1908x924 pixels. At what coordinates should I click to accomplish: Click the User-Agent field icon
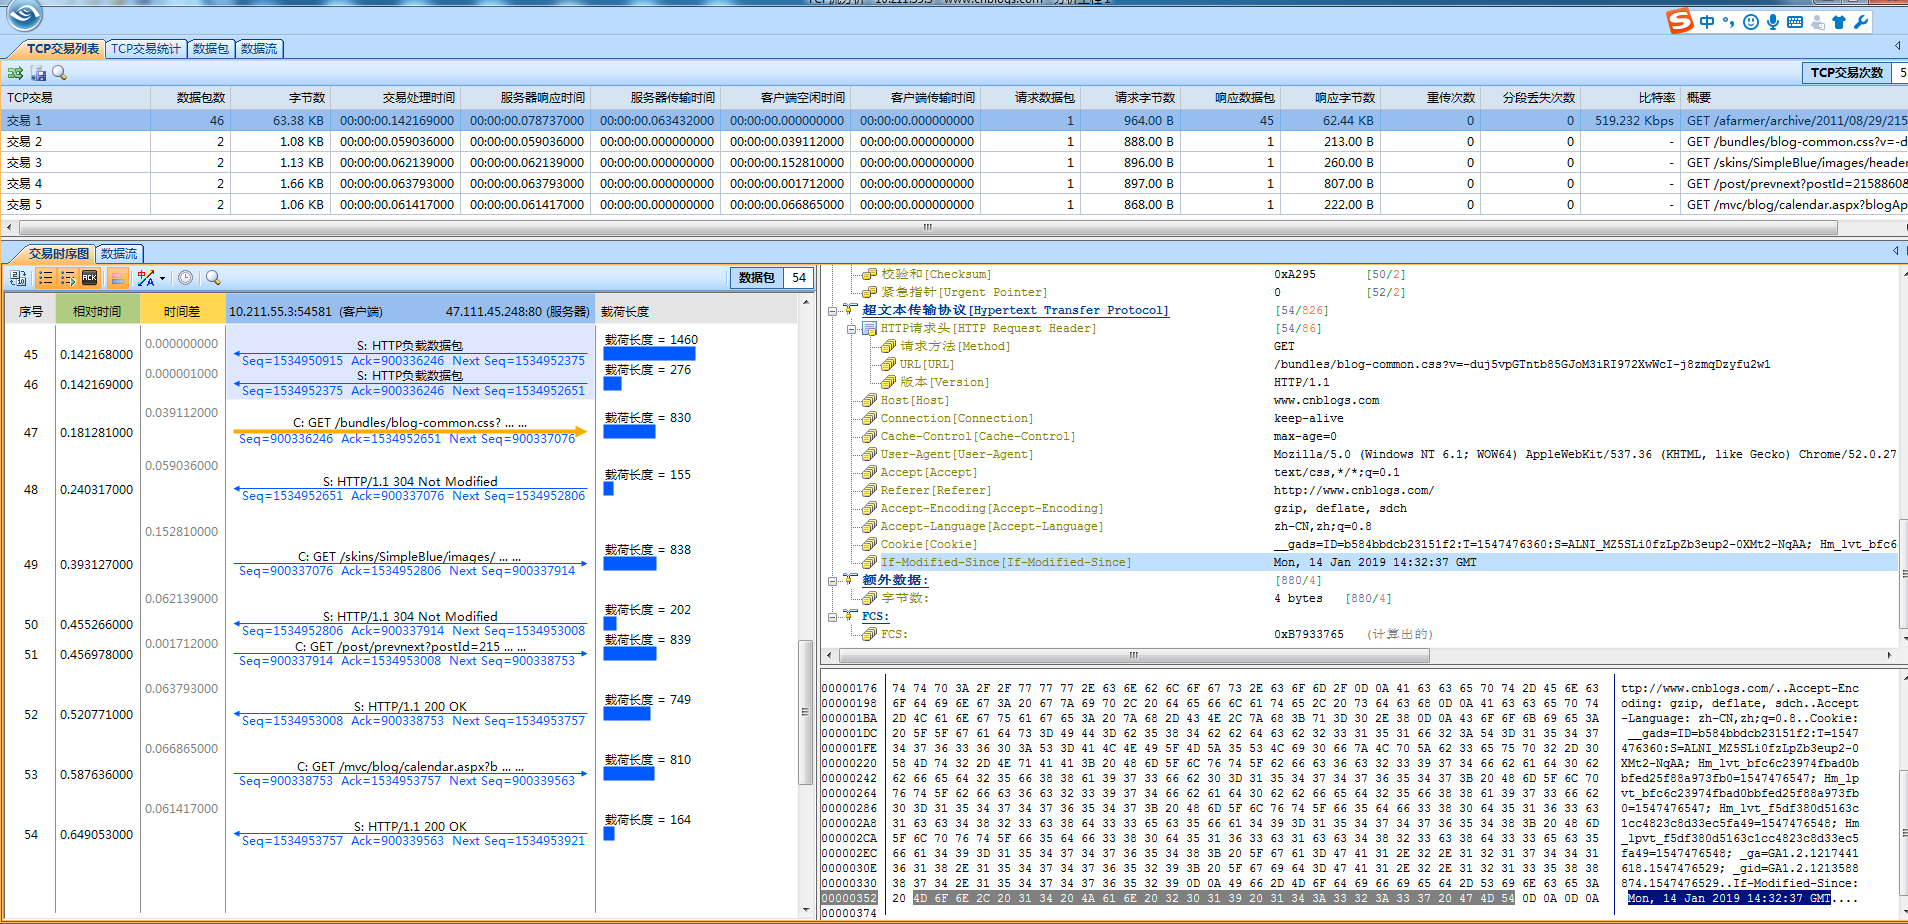[870, 454]
